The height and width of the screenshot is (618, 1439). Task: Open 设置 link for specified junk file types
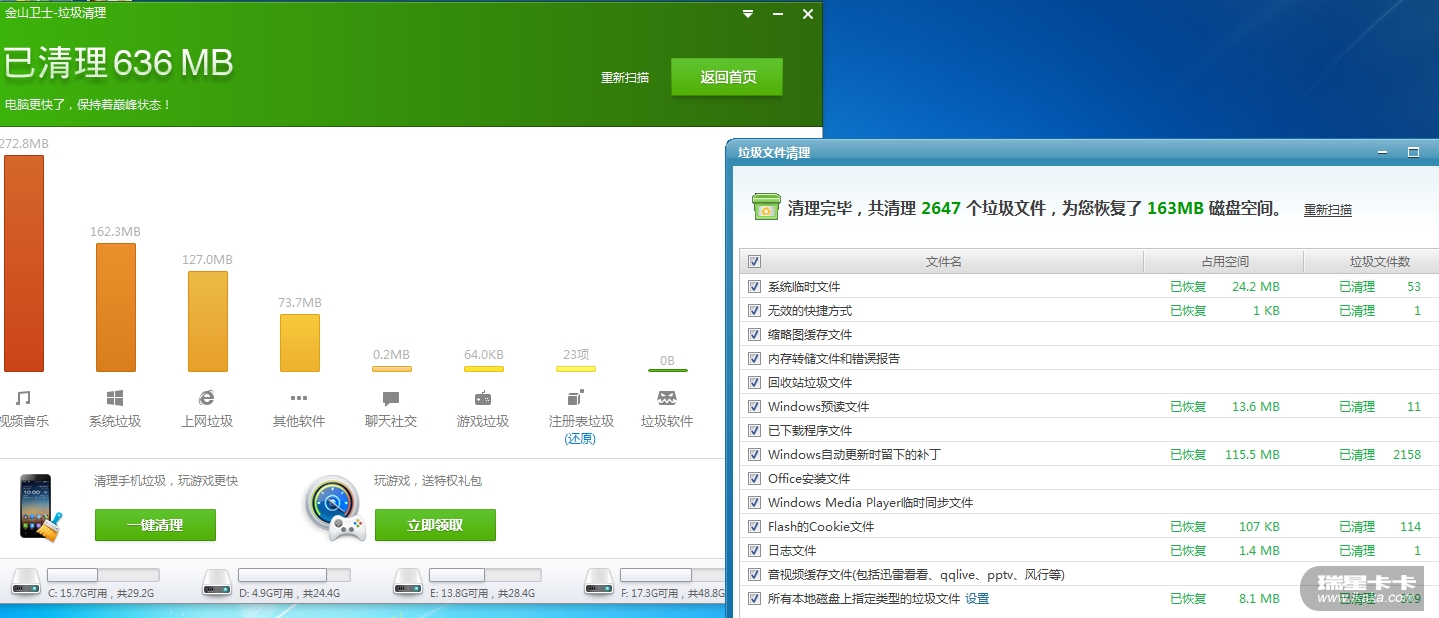[x=977, y=598]
